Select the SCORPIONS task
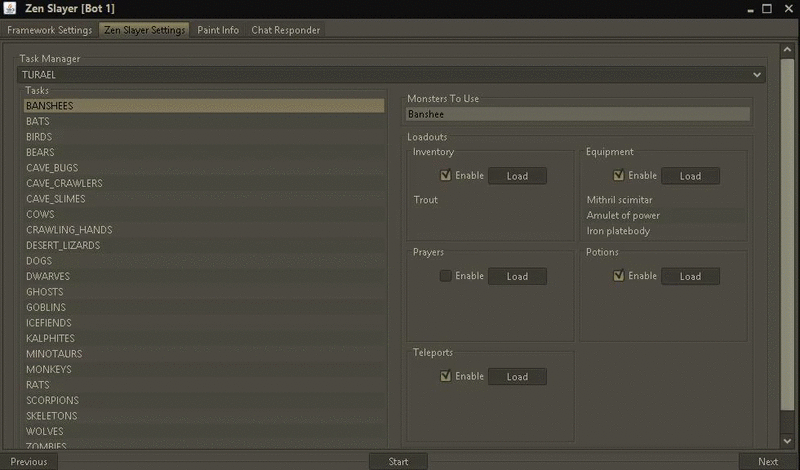 click(204, 400)
